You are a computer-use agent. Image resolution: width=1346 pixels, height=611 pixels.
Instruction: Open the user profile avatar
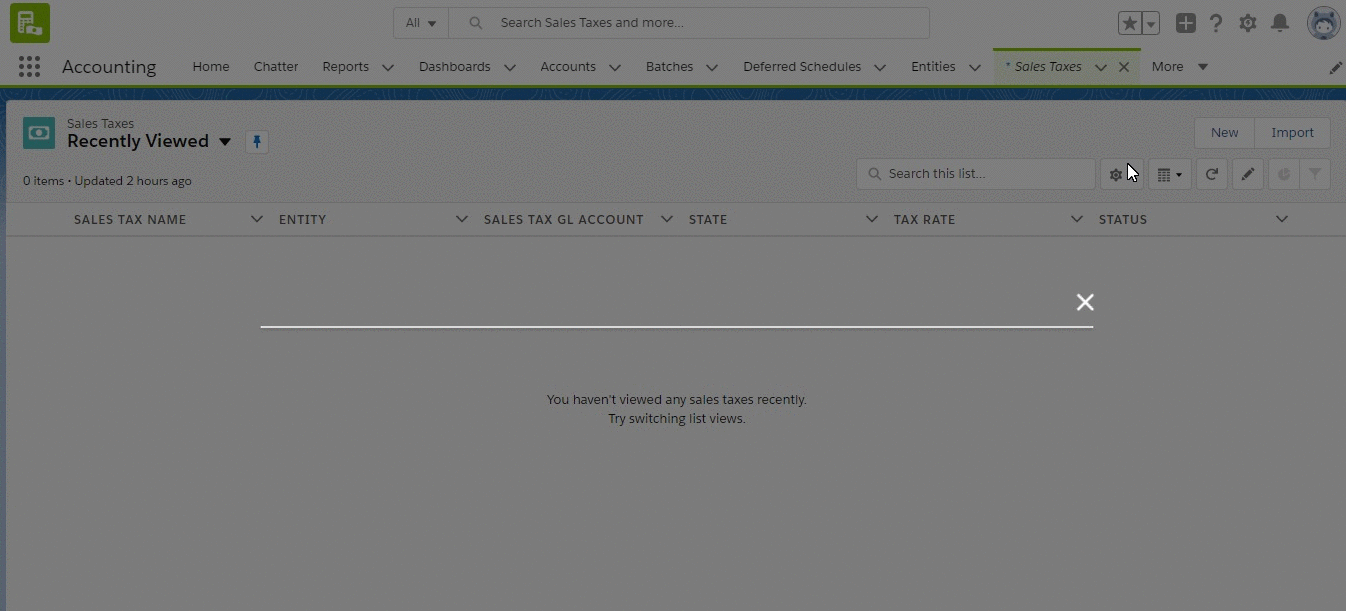coord(1323,23)
